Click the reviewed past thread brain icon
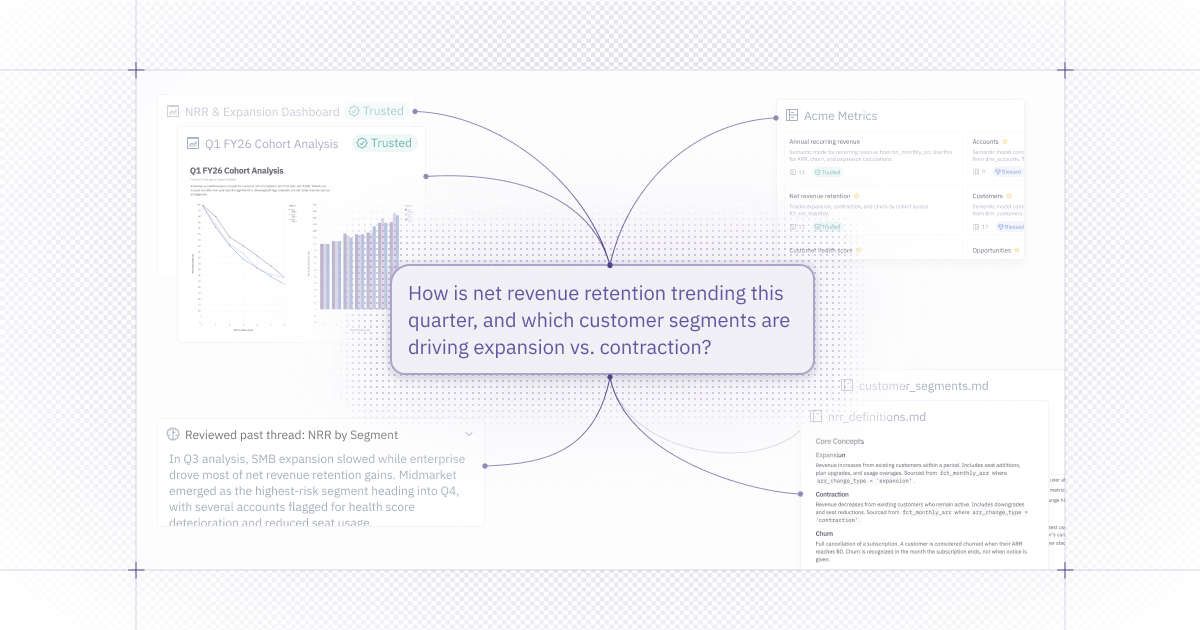This screenshot has width=1200, height=630. 173,435
